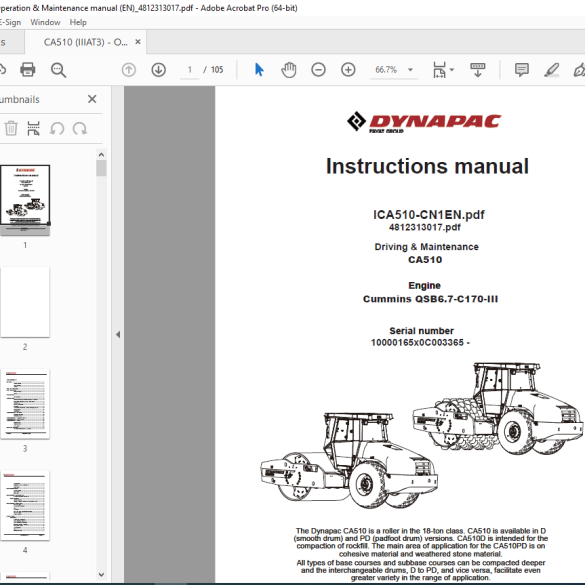This screenshot has width=585, height=585.
Task: Click the Sign pen icon
Action: tap(579, 70)
